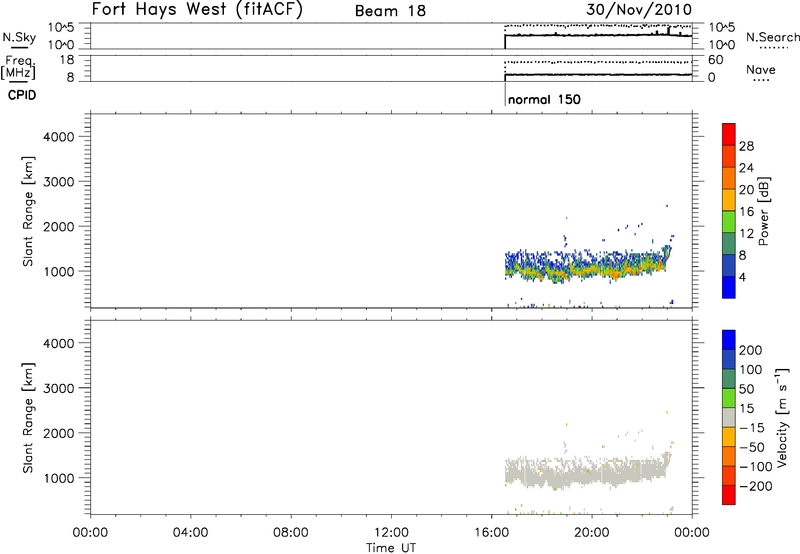Click the "Velocity [m s⁻¹]" colorbar label
The width and height of the screenshot is (800, 554).
click(782, 417)
